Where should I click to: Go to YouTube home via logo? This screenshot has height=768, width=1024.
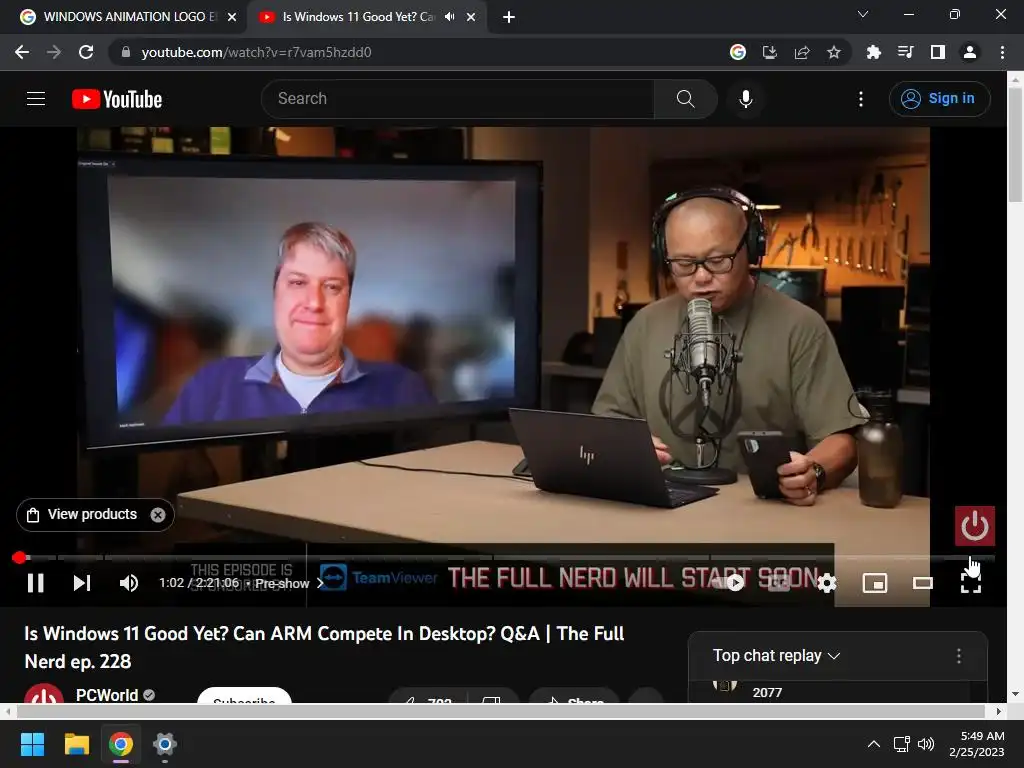(x=117, y=99)
